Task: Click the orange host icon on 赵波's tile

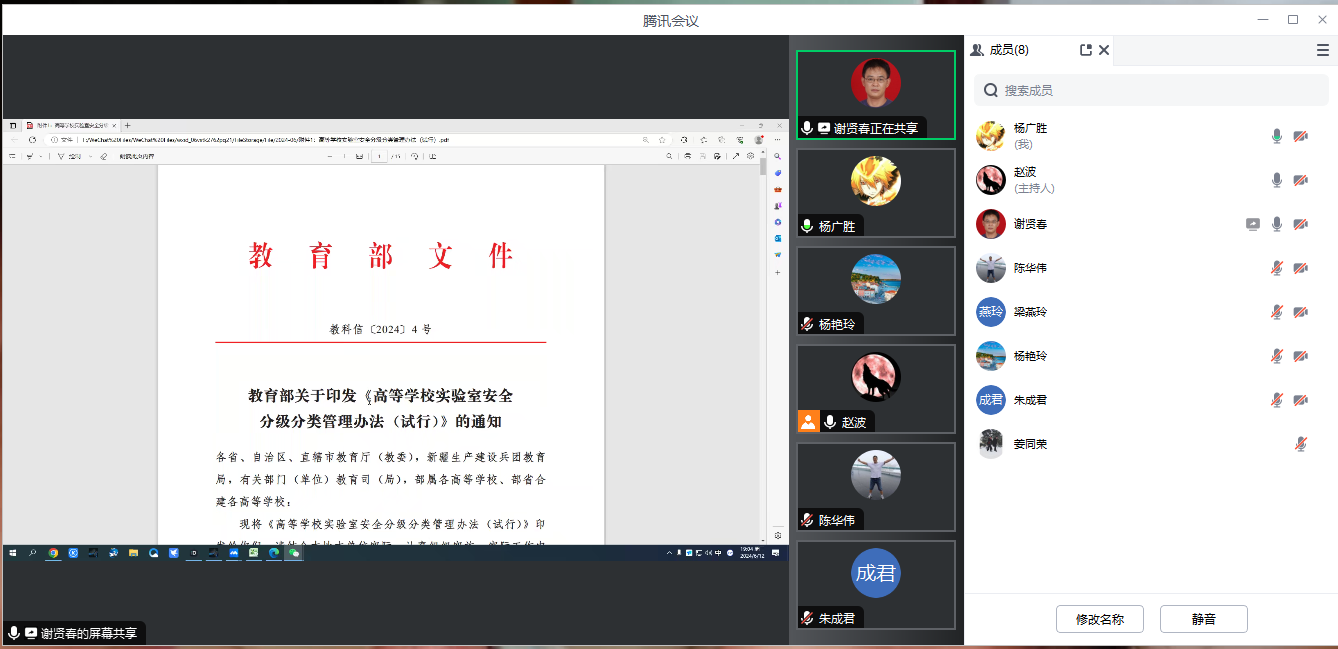Action: 808,422
